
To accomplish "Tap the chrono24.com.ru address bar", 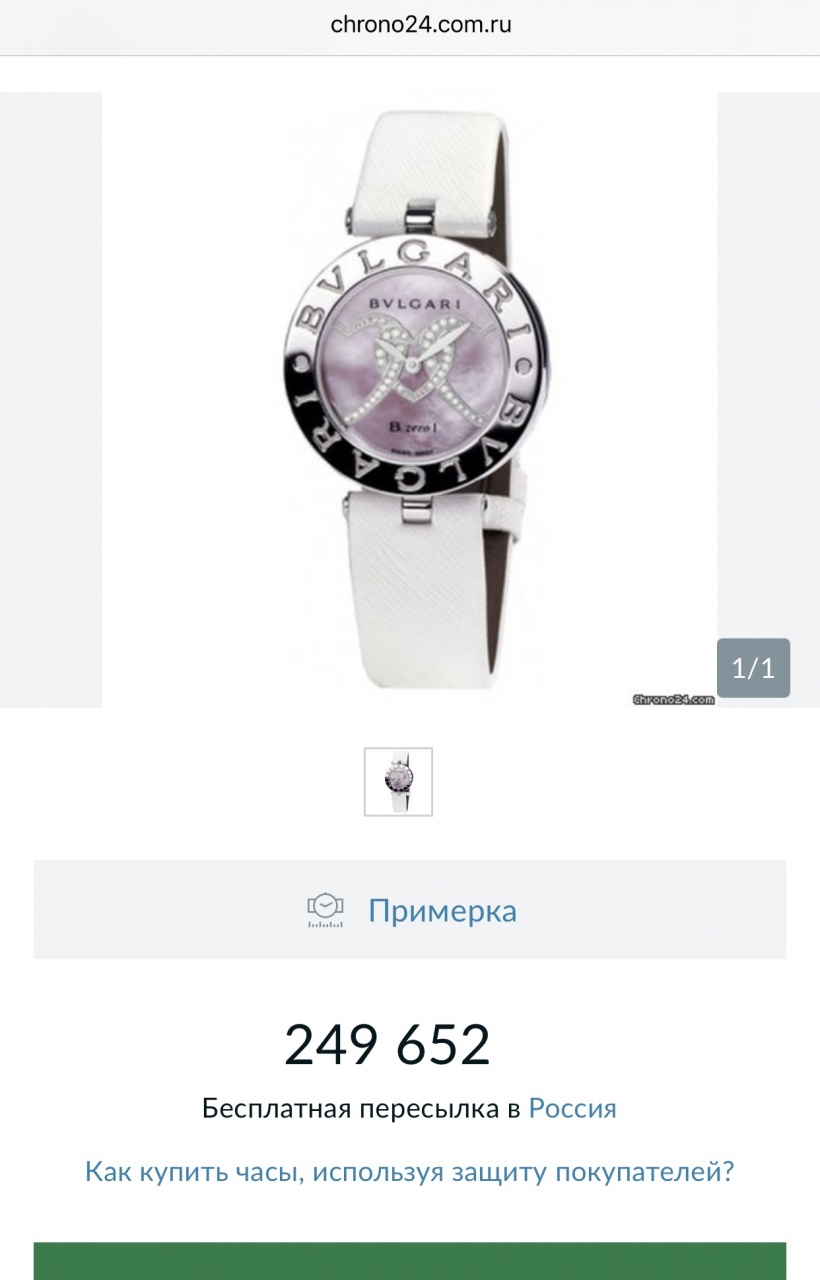I will [421, 25].
